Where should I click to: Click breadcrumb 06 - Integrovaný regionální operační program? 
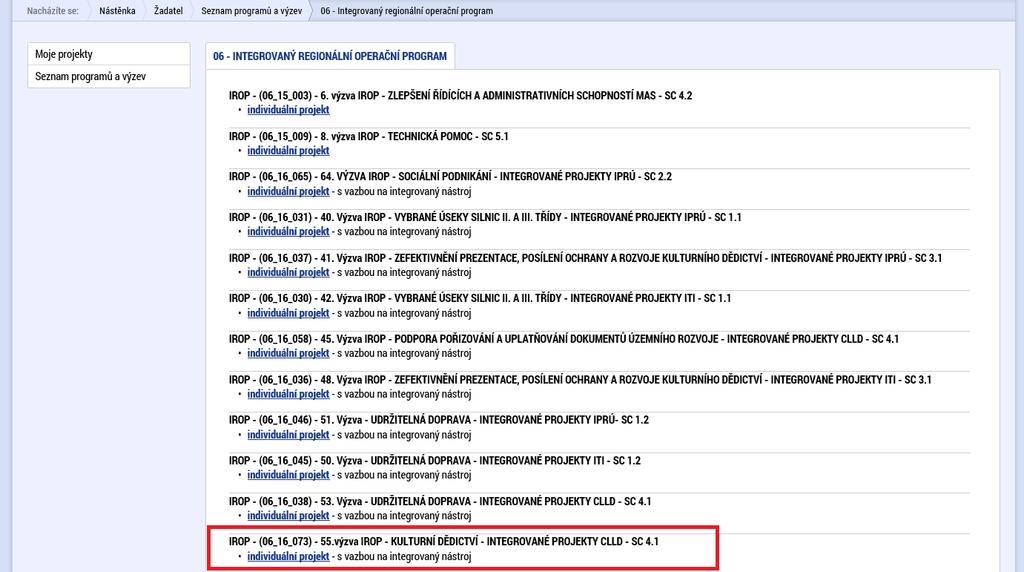point(406,10)
